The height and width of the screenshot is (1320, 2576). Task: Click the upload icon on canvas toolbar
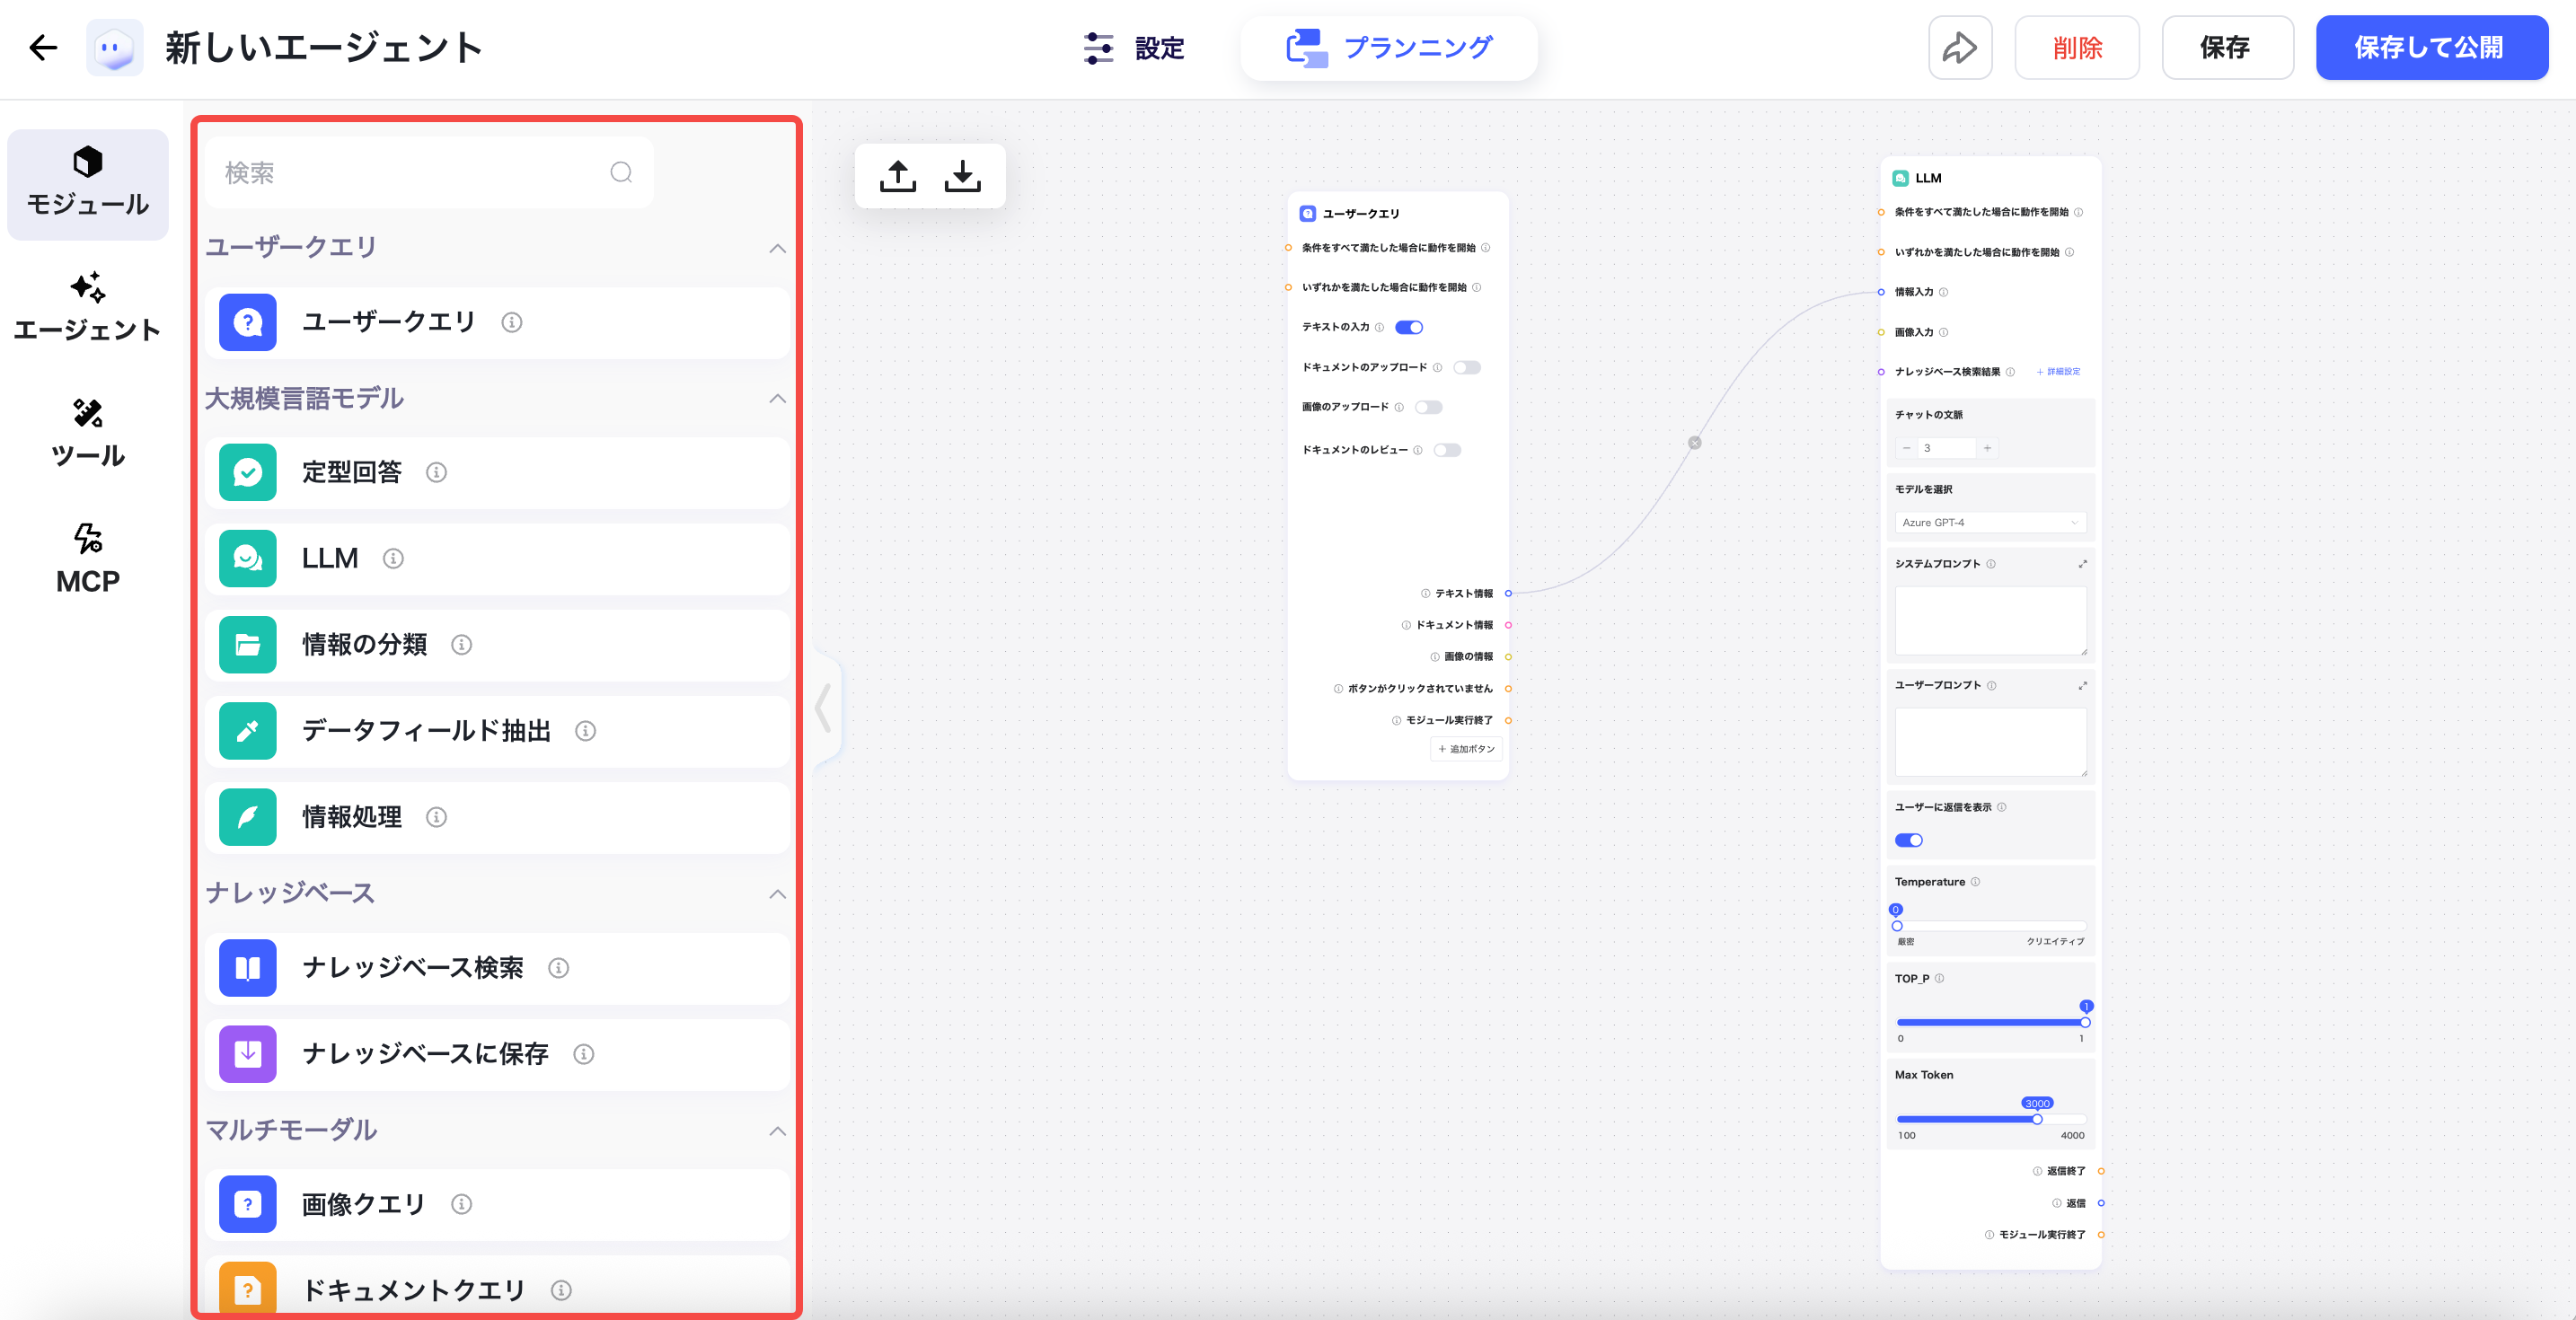[897, 176]
